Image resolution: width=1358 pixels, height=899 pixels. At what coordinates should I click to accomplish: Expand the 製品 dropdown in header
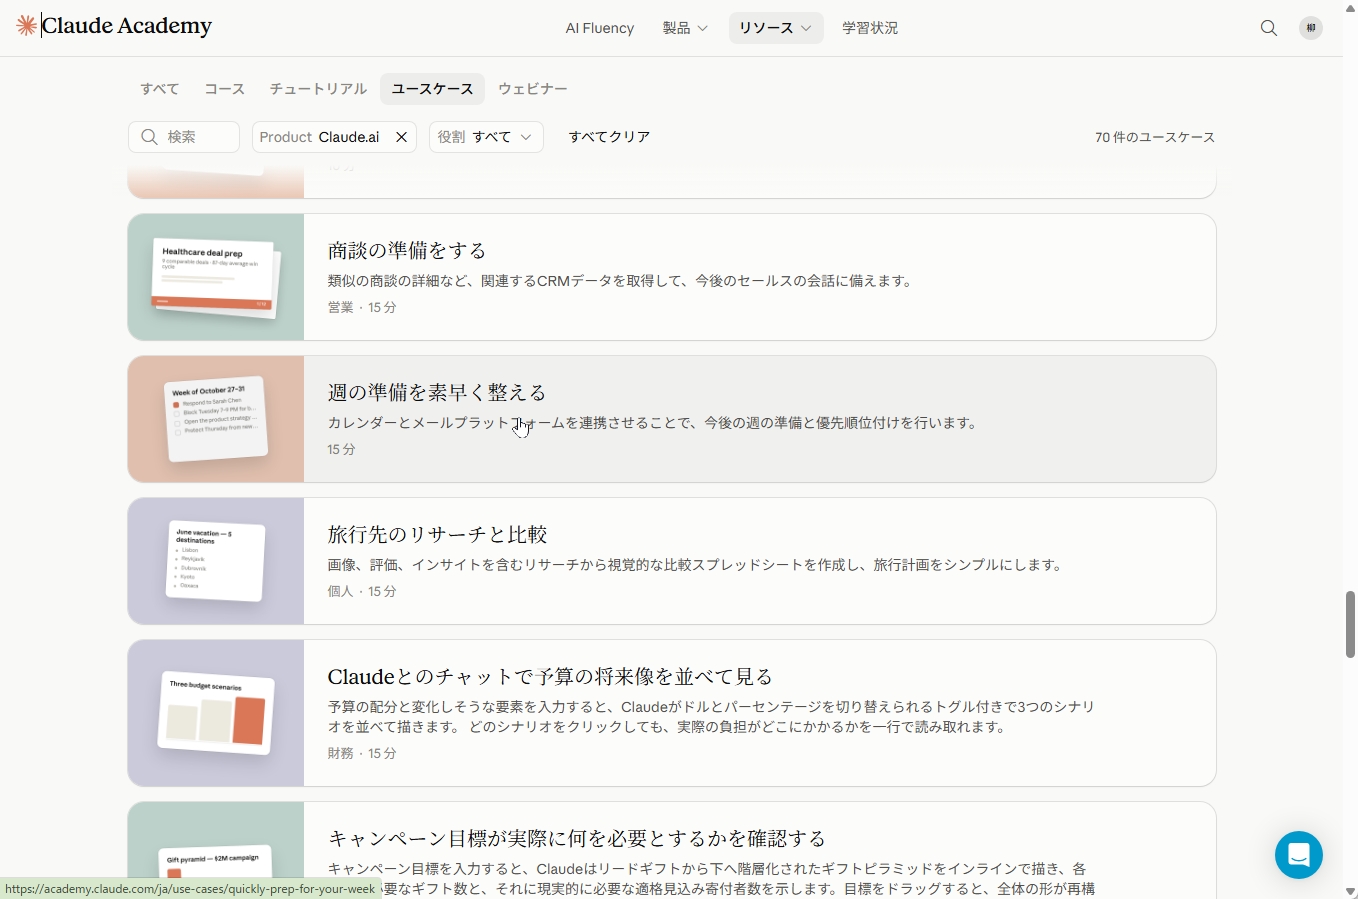(x=685, y=28)
